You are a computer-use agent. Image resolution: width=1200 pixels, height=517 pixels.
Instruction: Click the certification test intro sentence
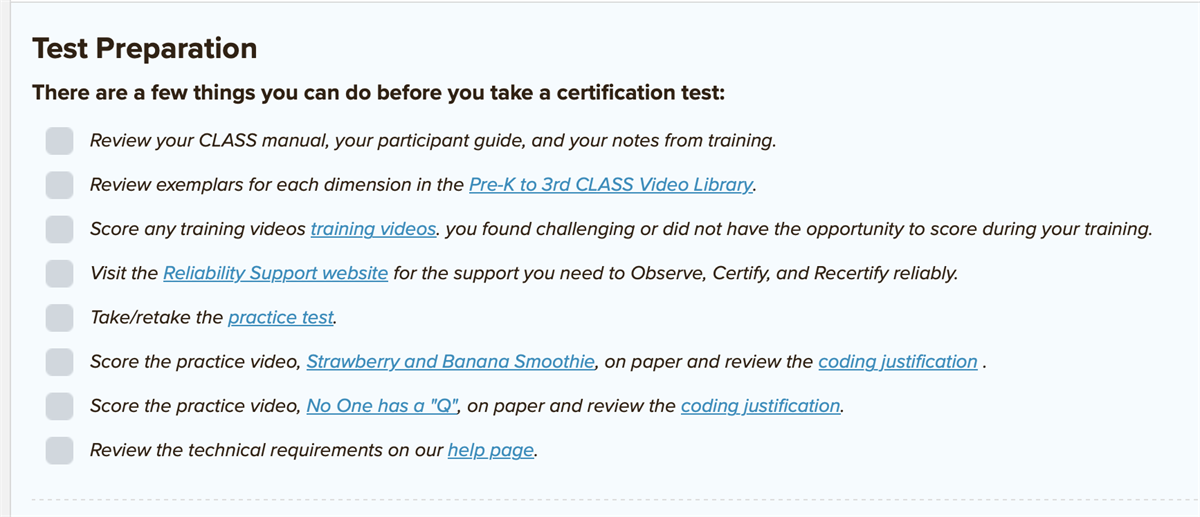click(x=378, y=93)
